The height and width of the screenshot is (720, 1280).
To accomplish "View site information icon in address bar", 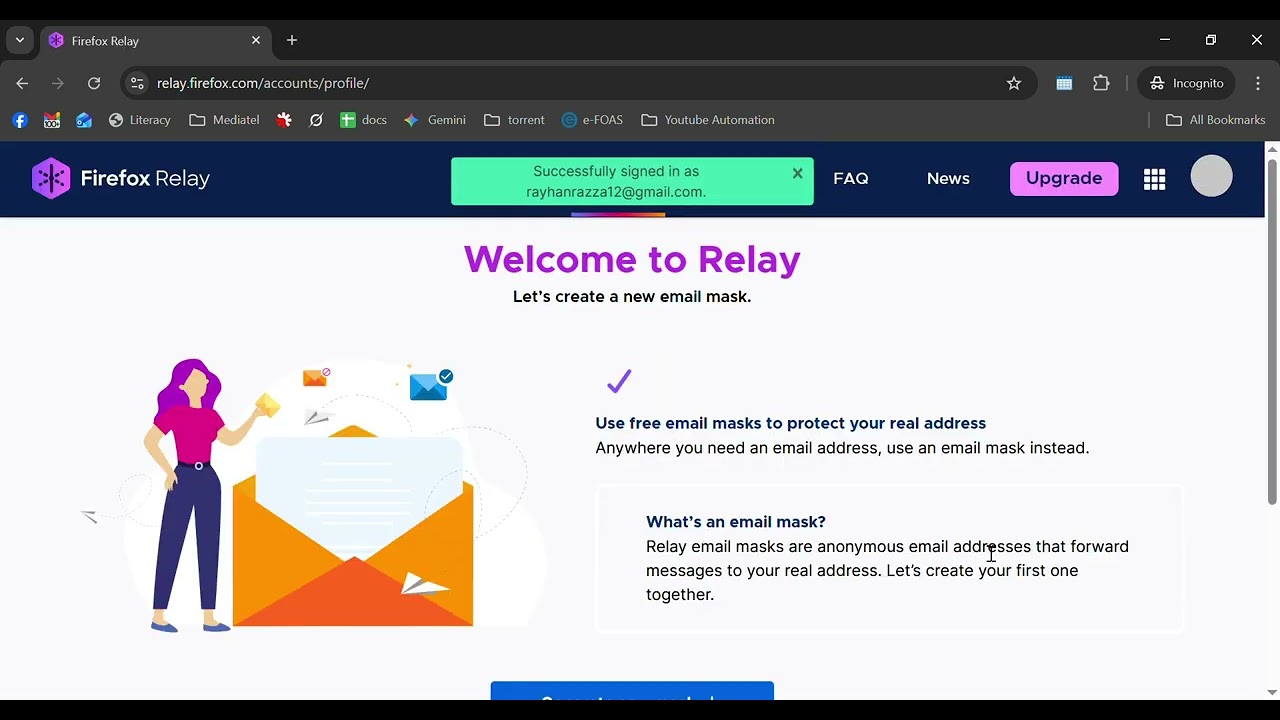I will point(138,83).
